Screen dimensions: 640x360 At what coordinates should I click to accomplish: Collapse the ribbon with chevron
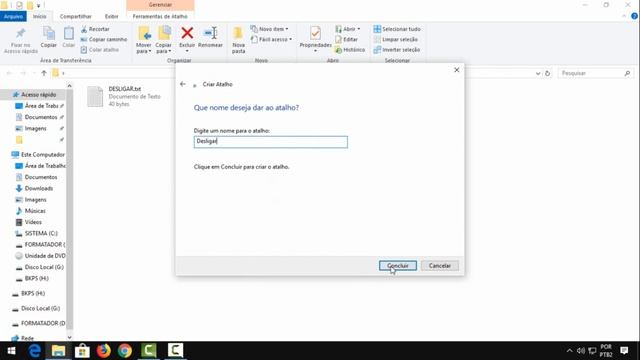(624, 16)
